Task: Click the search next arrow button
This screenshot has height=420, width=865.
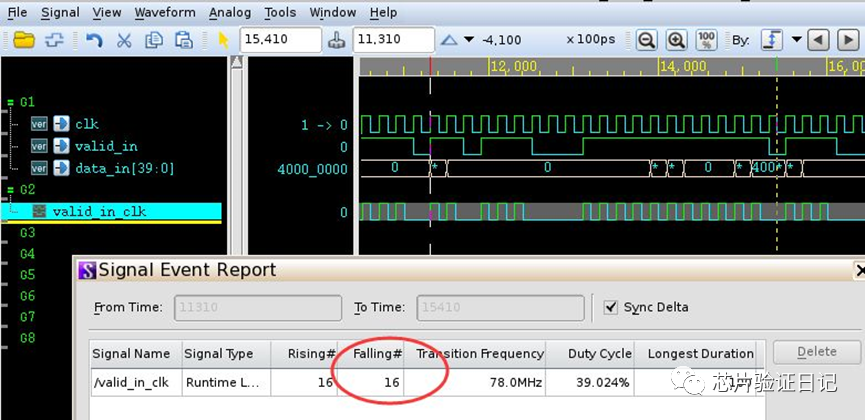Action: [x=848, y=40]
